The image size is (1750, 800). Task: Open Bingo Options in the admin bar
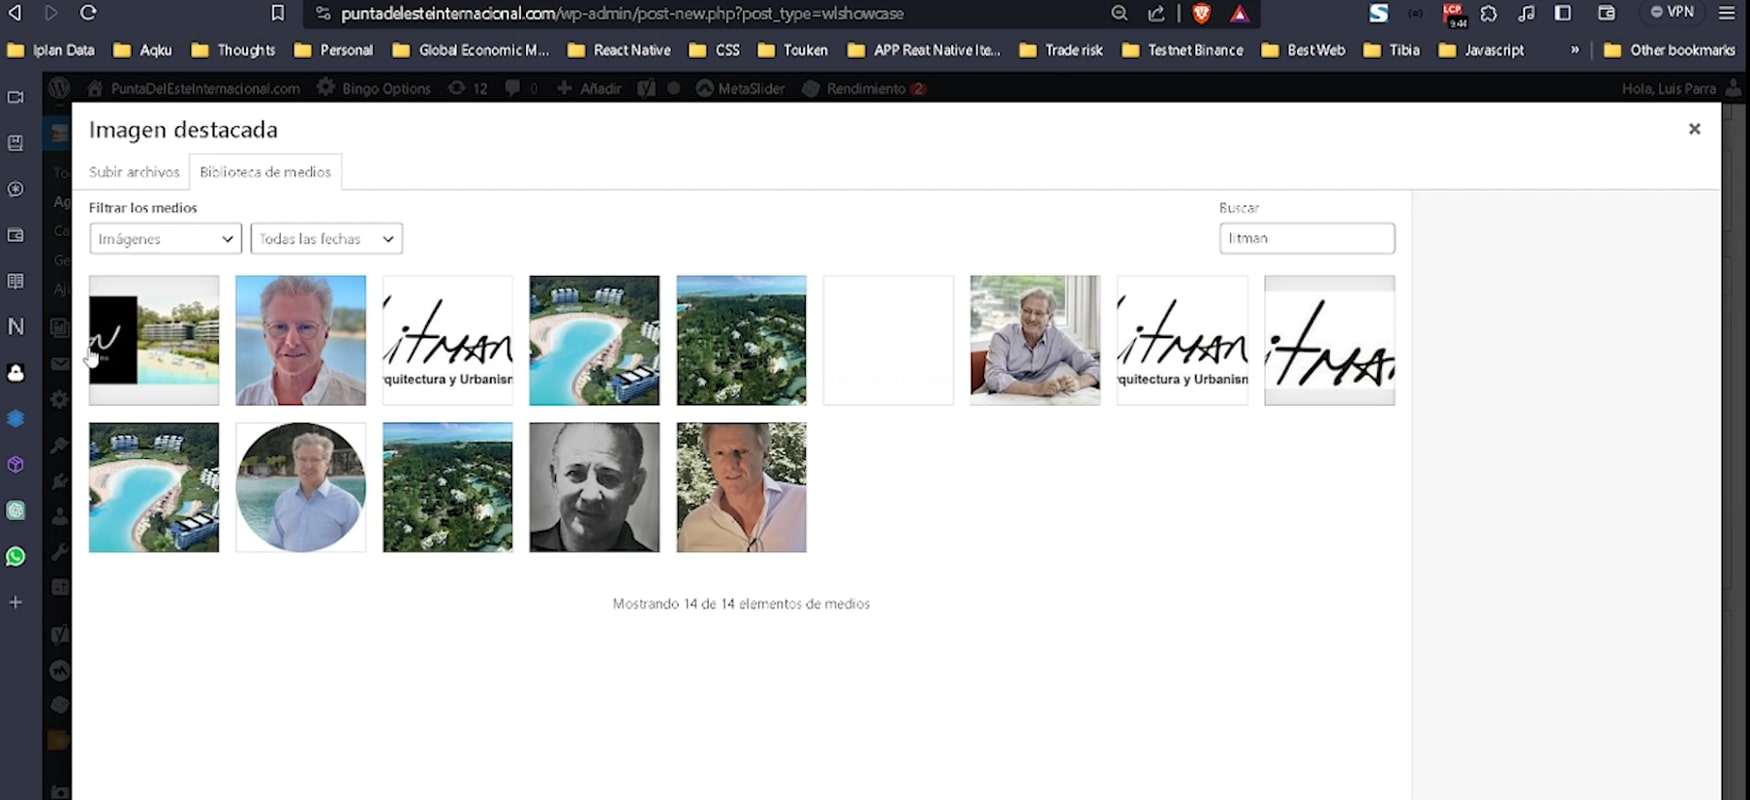374,88
